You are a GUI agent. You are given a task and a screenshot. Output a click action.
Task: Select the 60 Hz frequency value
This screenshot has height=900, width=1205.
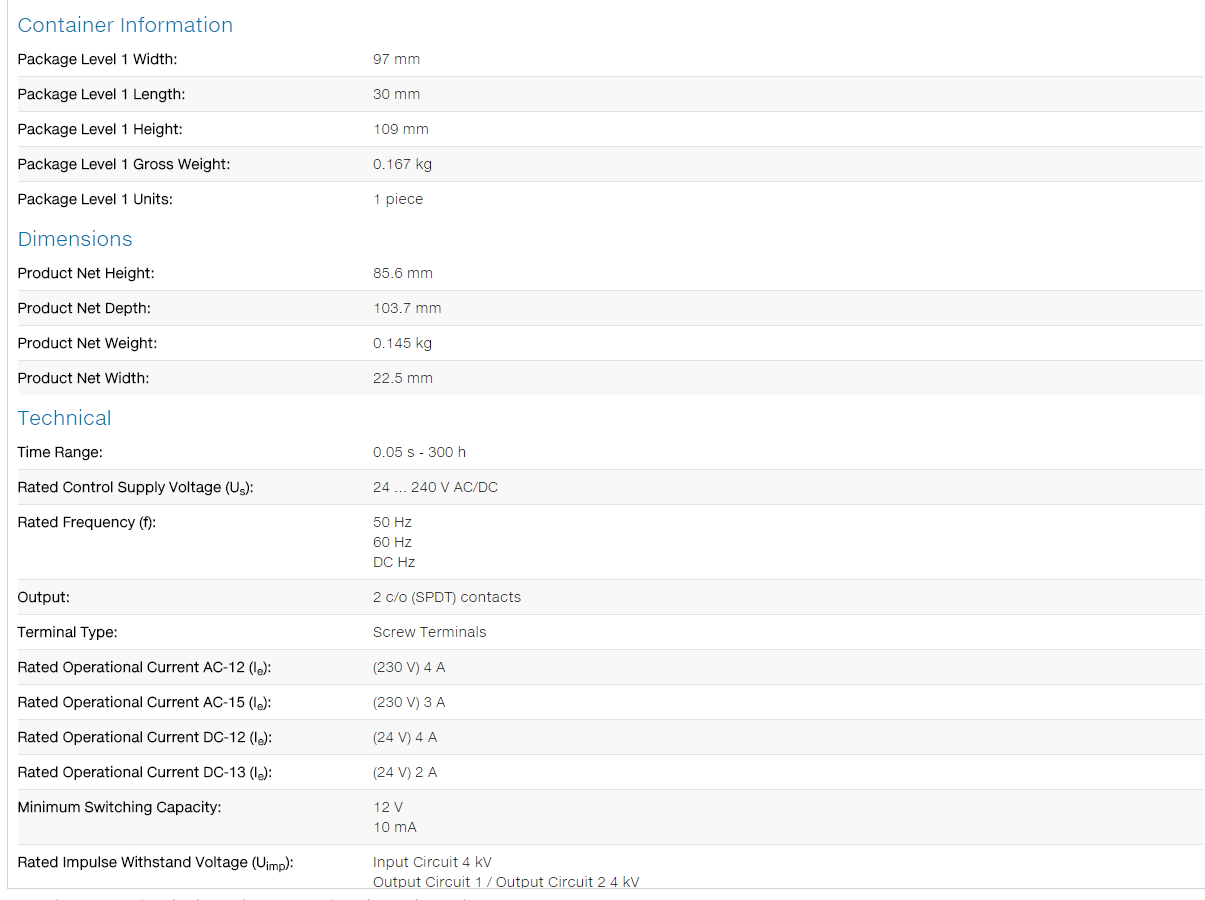click(392, 542)
